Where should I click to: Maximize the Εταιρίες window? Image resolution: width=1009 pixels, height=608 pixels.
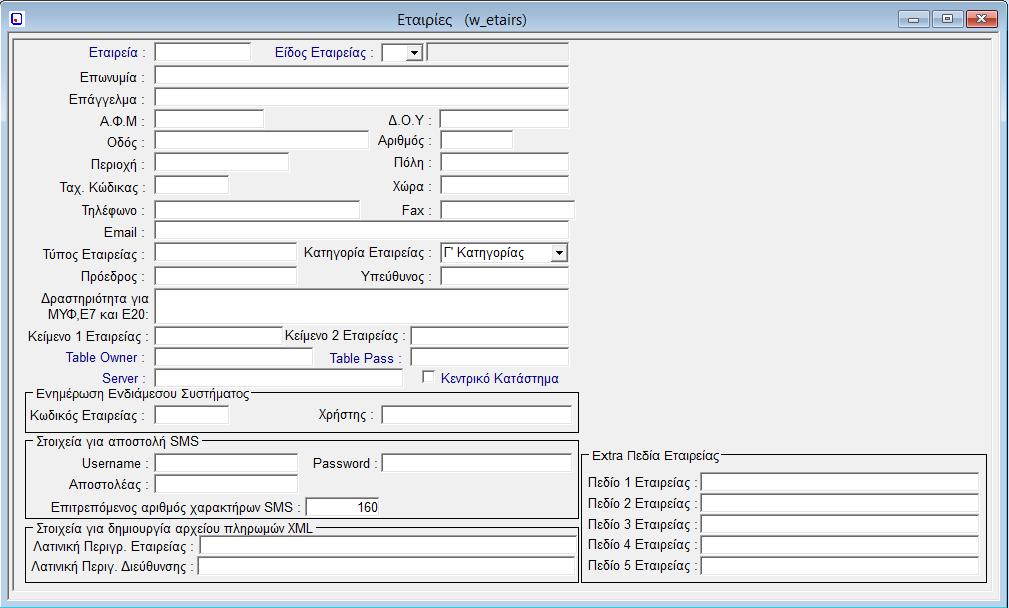coord(947,19)
